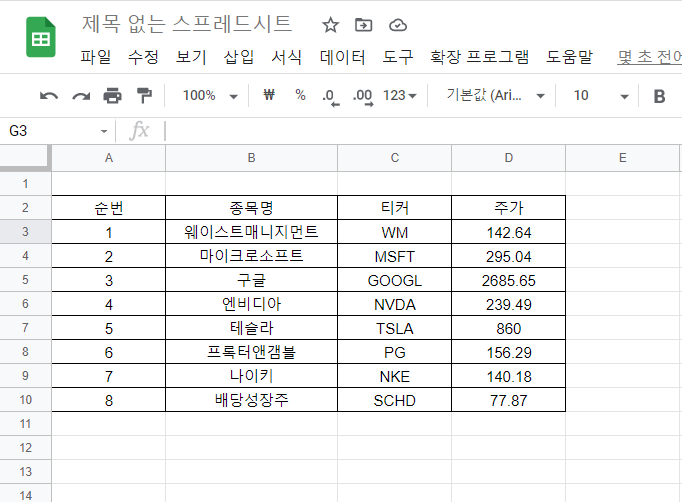Expand the name box dropdown arrow
Image resolution: width=682 pixels, height=502 pixels.
(x=104, y=131)
